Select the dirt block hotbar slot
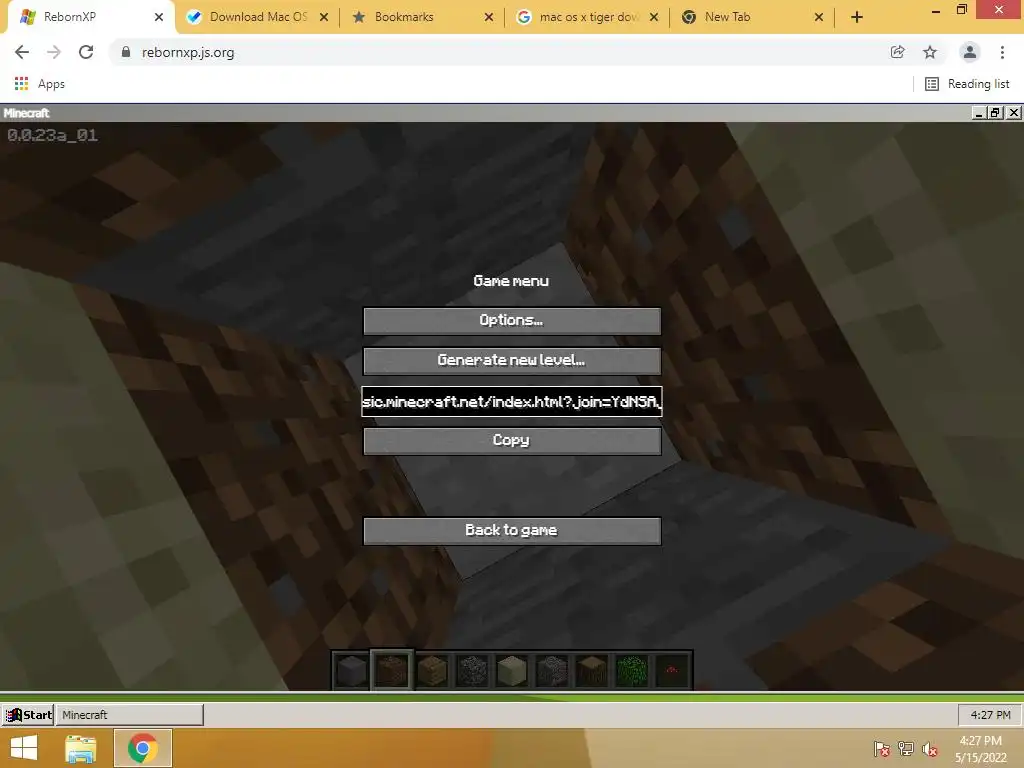This screenshot has height=768, width=1024. (392, 671)
